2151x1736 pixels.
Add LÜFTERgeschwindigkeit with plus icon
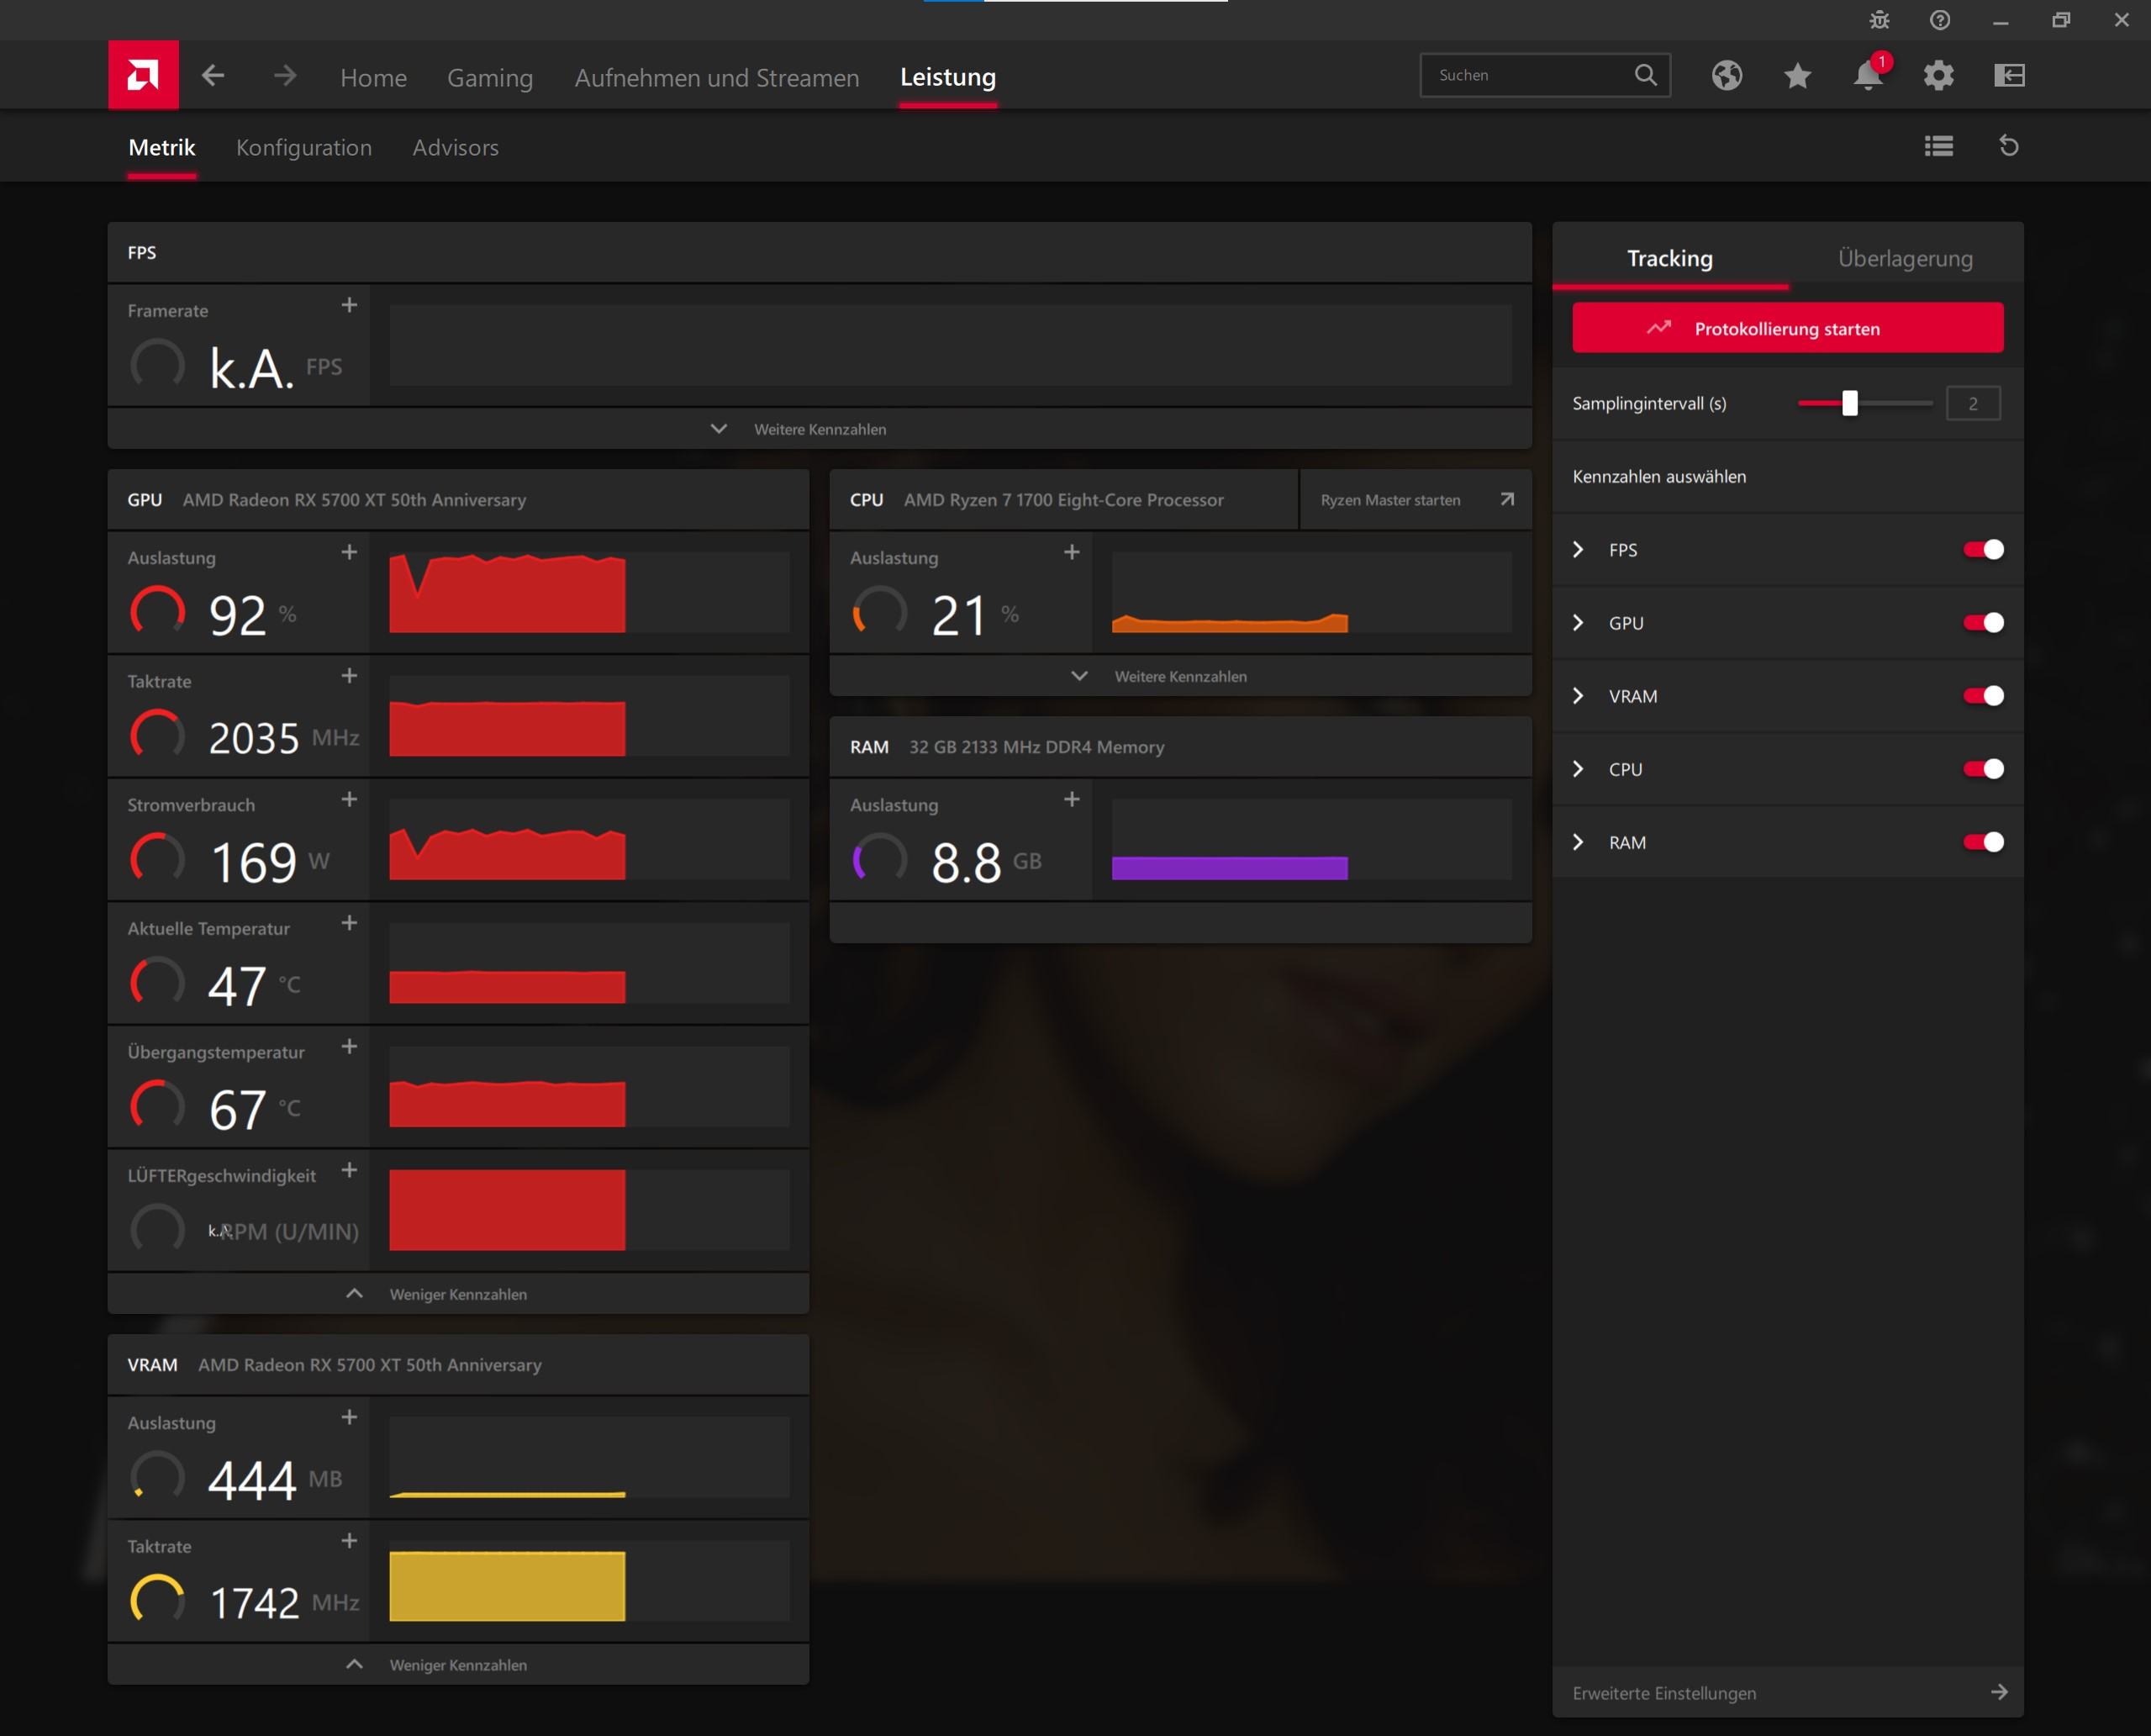point(349,1170)
